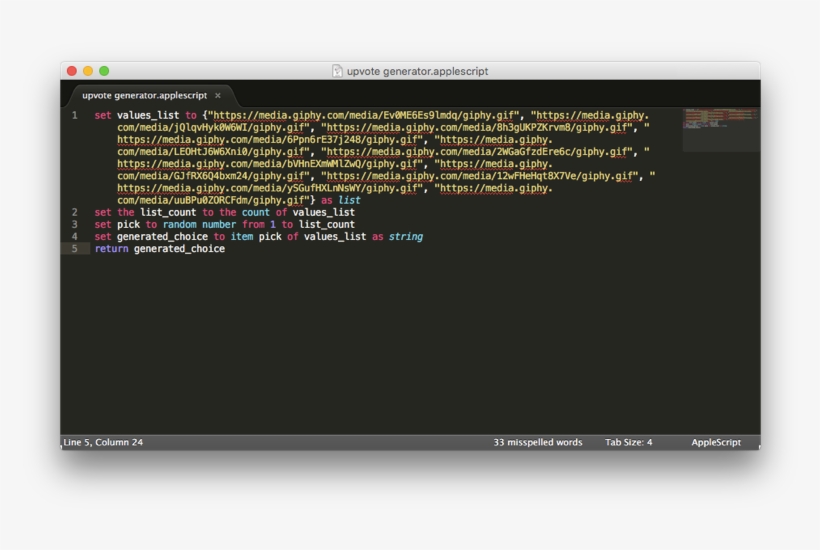This screenshot has height=550, width=820.
Task: Click line number 5 in the gutter
Action: point(74,249)
